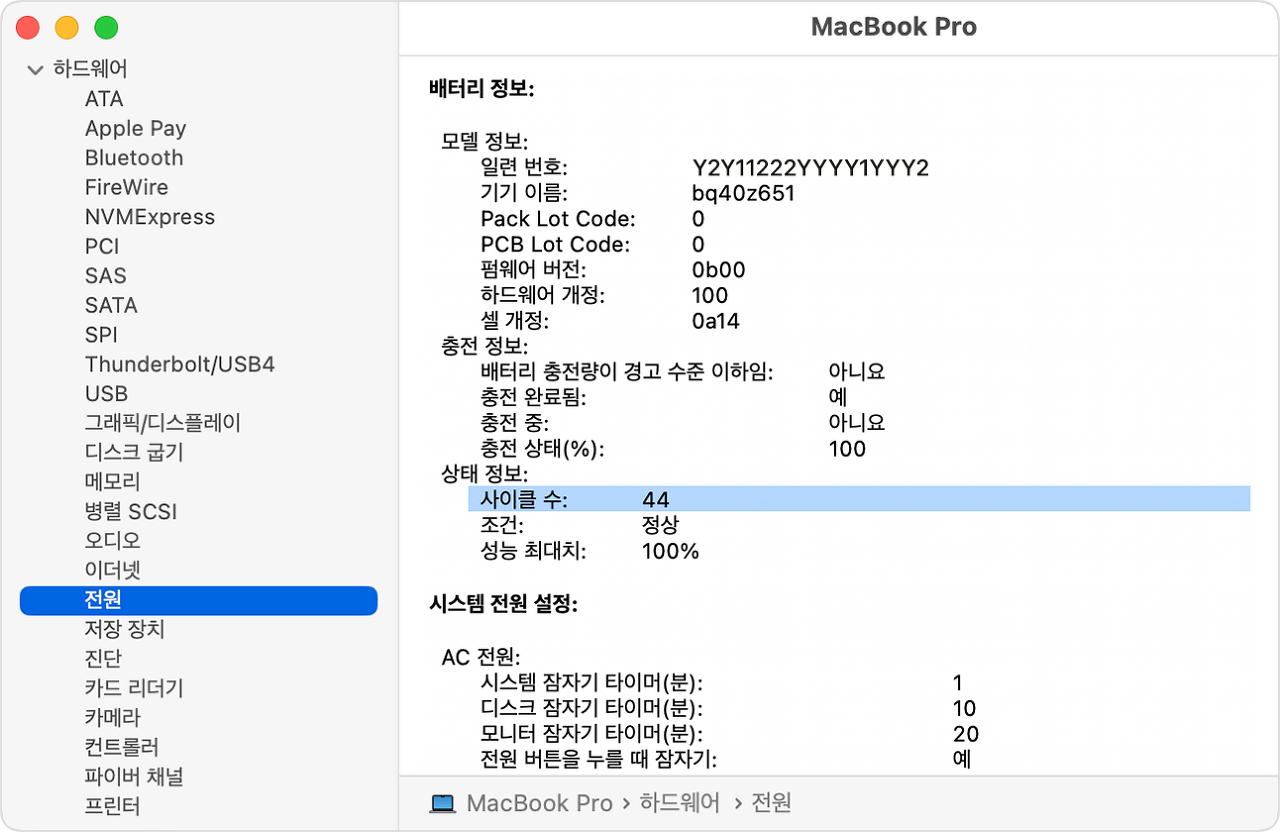The height and width of the screenshot is (832, 1280).
Task: Click MacBook Pro in the path bar
Action: click(x=540, y=803)
